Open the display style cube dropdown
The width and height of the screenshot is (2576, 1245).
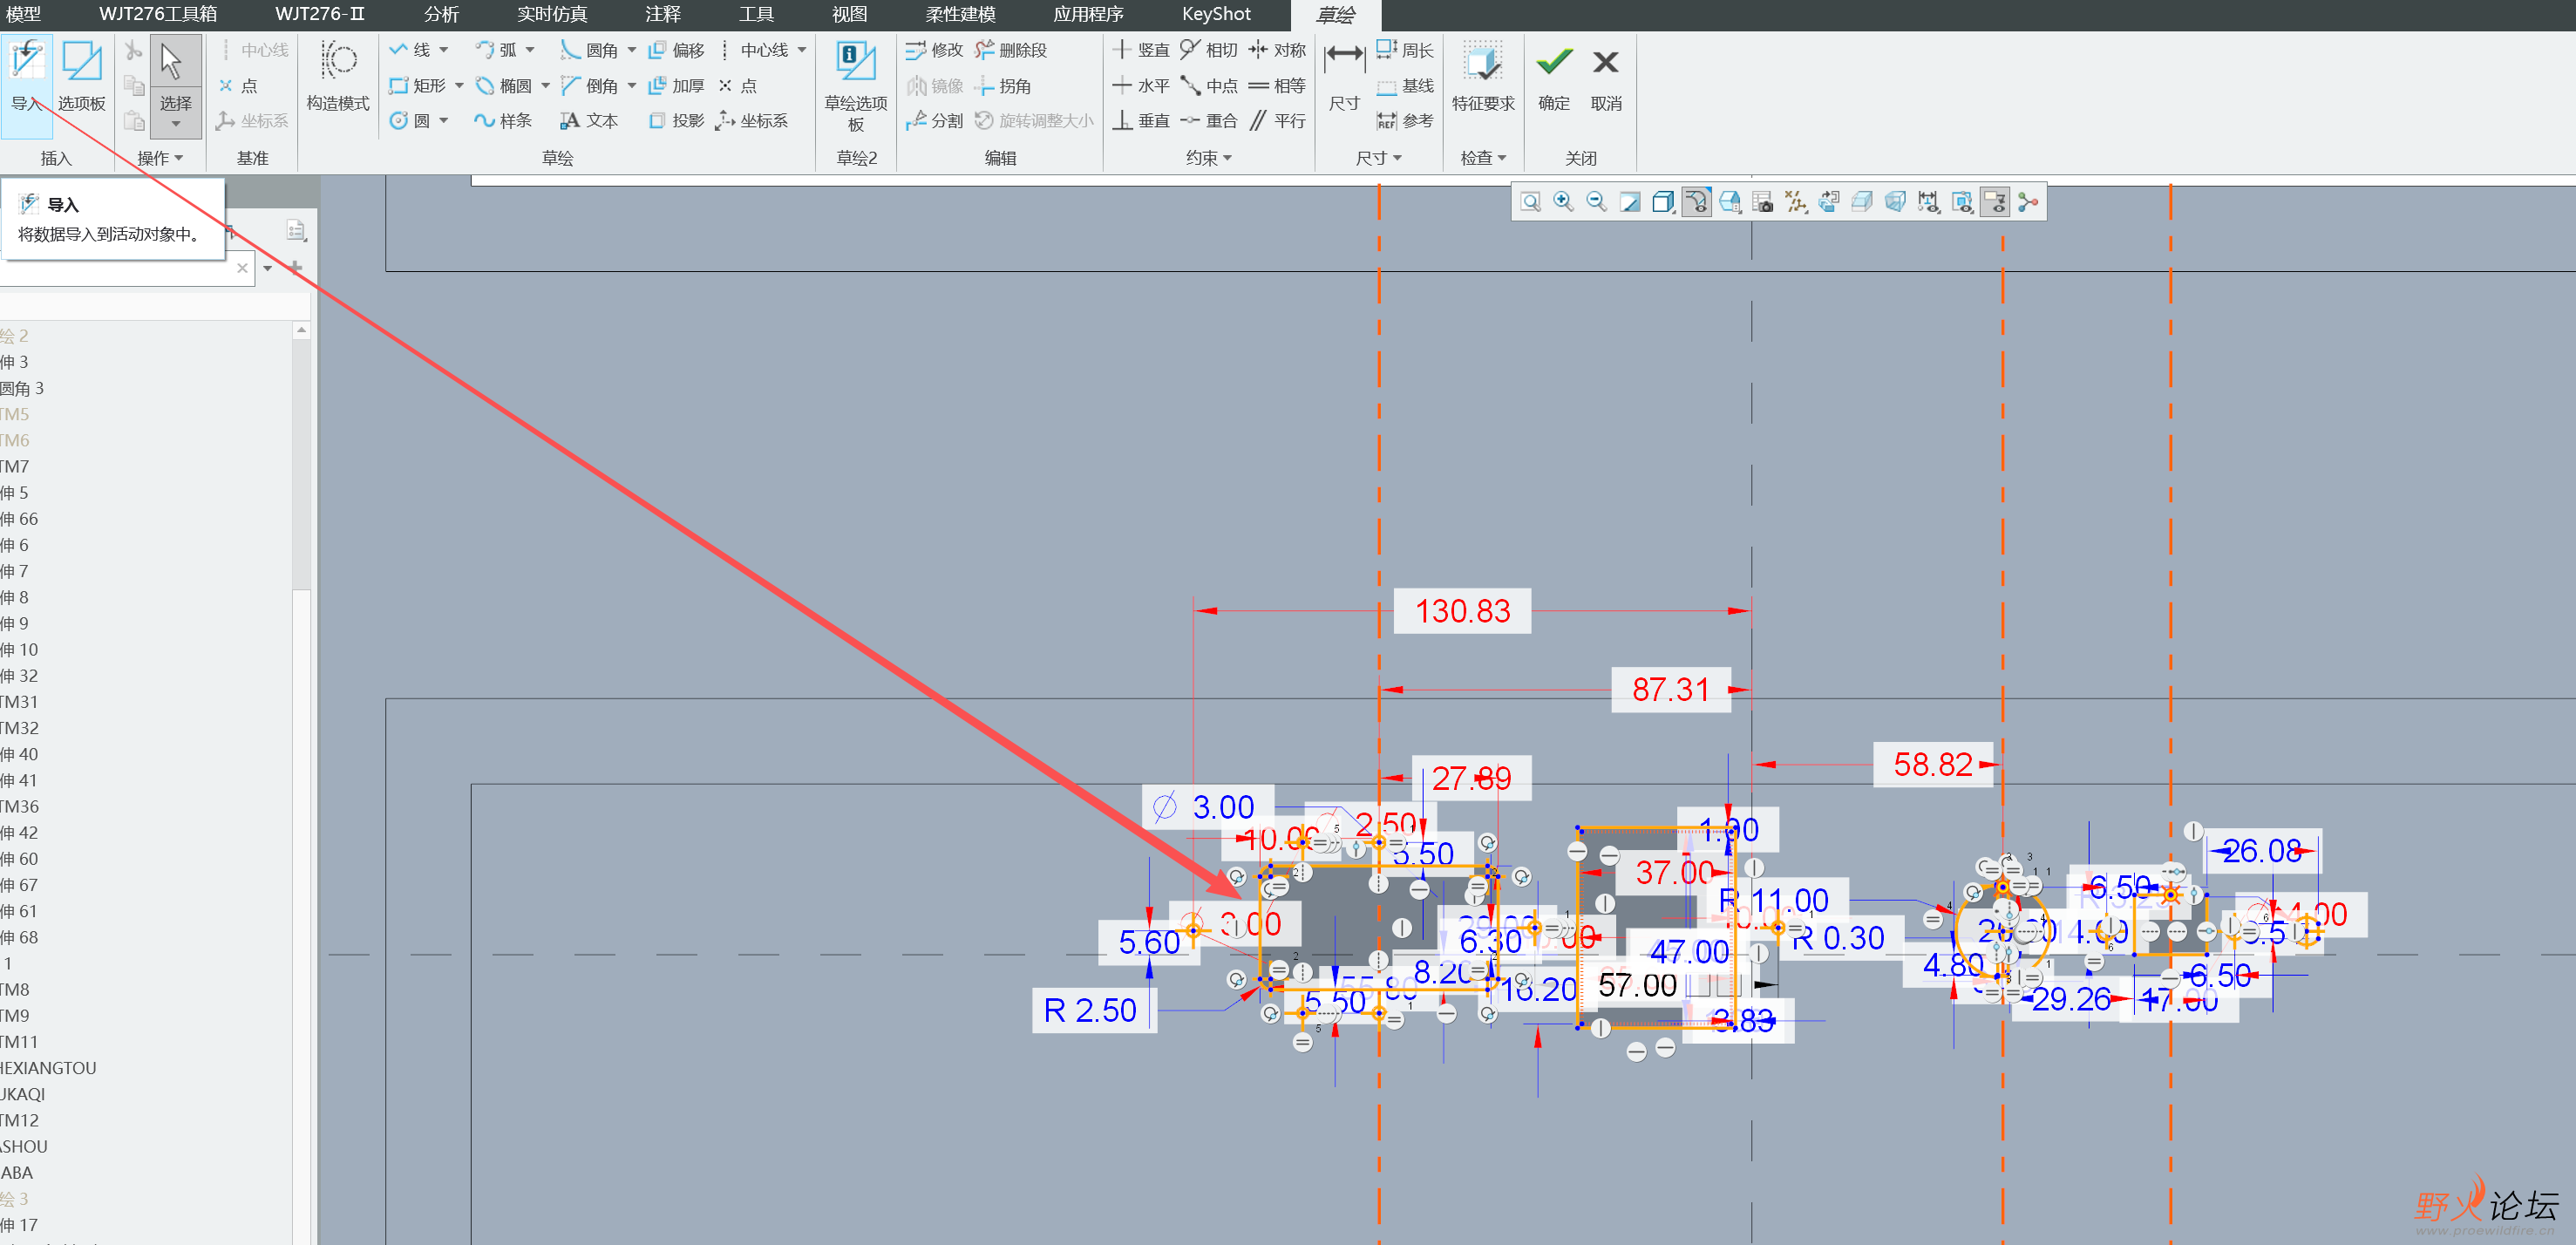point(1663,202)
